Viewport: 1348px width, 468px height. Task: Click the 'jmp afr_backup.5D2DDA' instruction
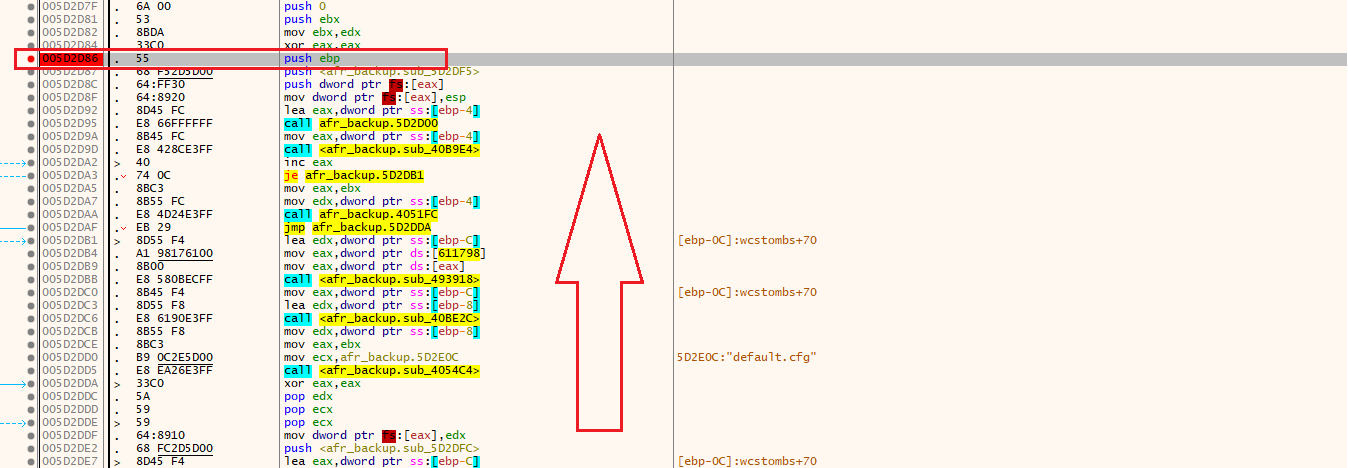(x=356, y=227)
